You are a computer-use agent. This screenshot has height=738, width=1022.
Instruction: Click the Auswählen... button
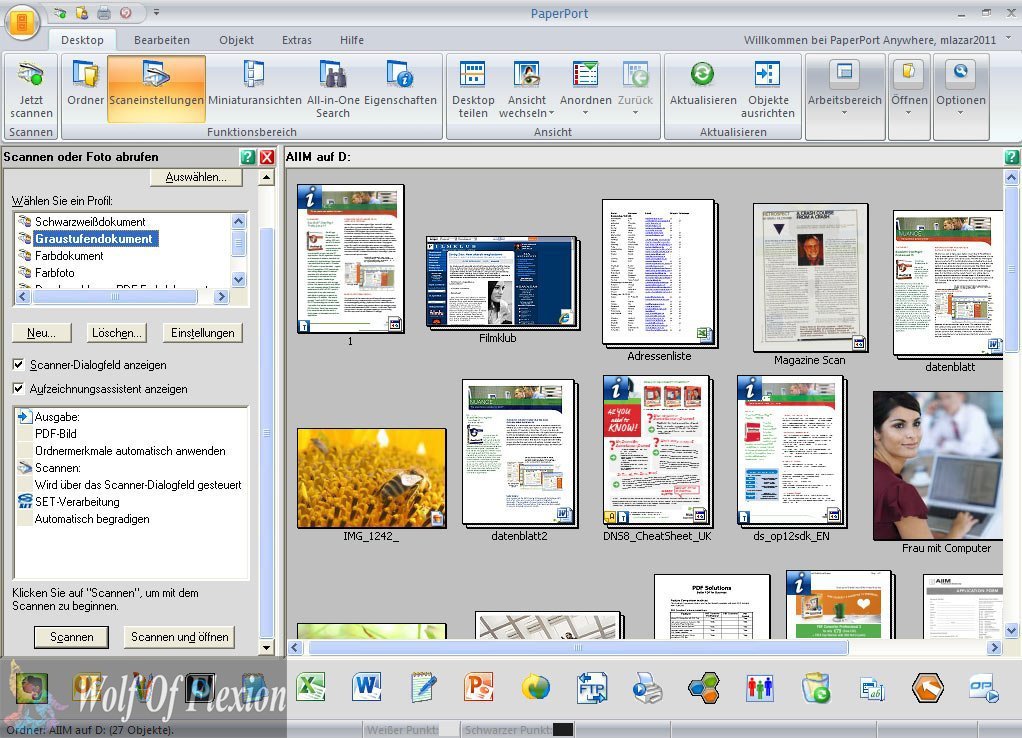[196, 177]
